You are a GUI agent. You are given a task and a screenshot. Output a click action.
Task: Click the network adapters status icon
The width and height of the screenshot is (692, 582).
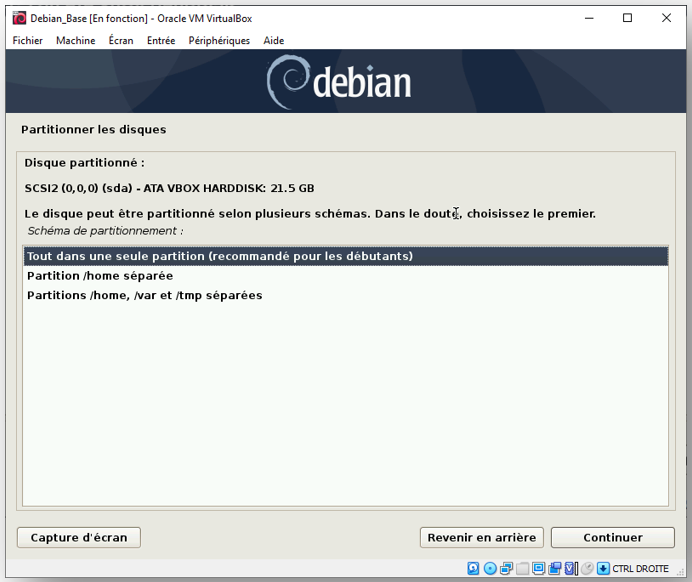(x=506, y=568)
